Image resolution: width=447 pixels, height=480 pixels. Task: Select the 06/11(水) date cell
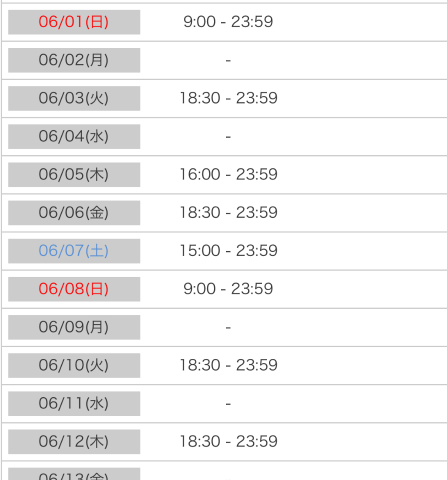[x=74, y=403]
